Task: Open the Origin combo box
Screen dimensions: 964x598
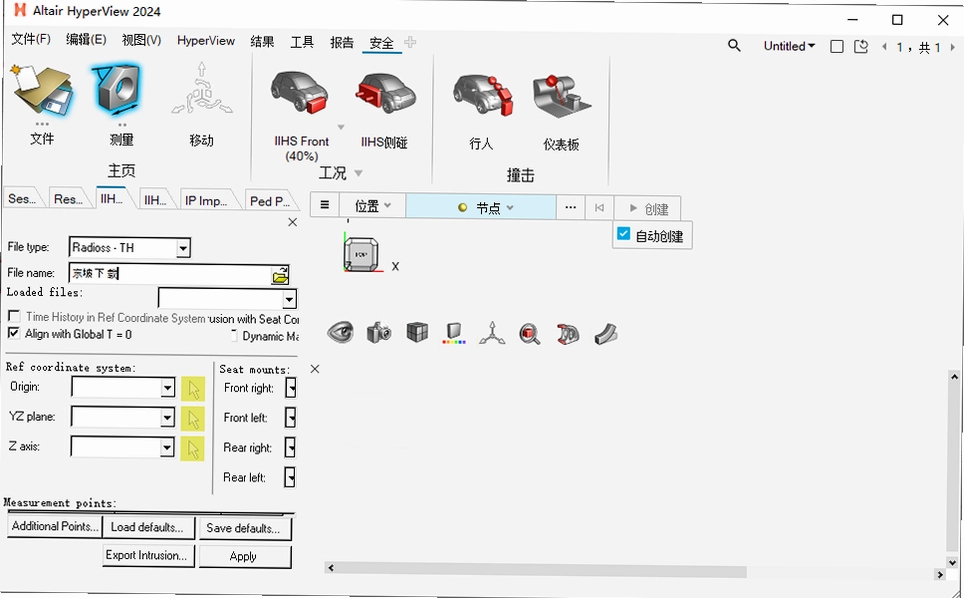Action: point(167,388)
